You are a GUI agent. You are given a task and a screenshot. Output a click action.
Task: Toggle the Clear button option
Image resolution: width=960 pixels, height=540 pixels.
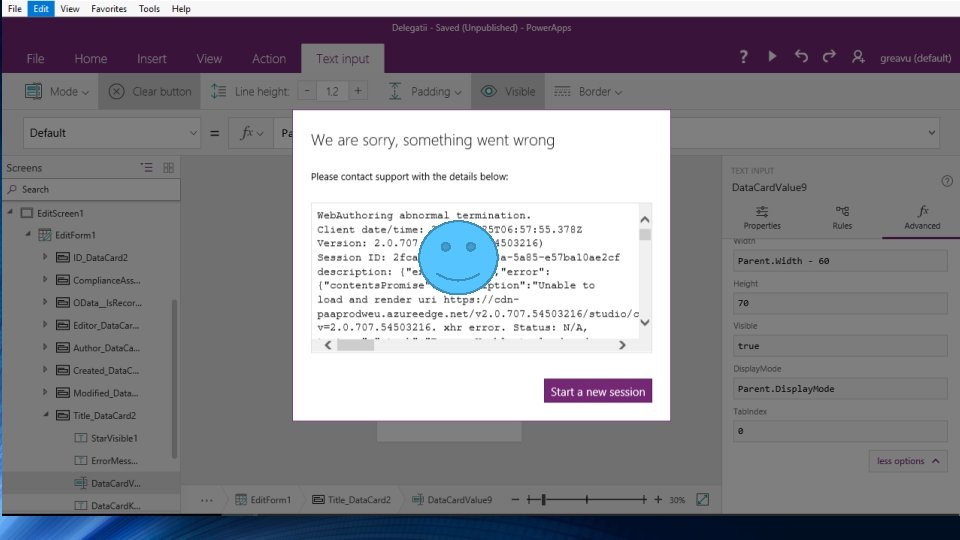click(149, 91)
